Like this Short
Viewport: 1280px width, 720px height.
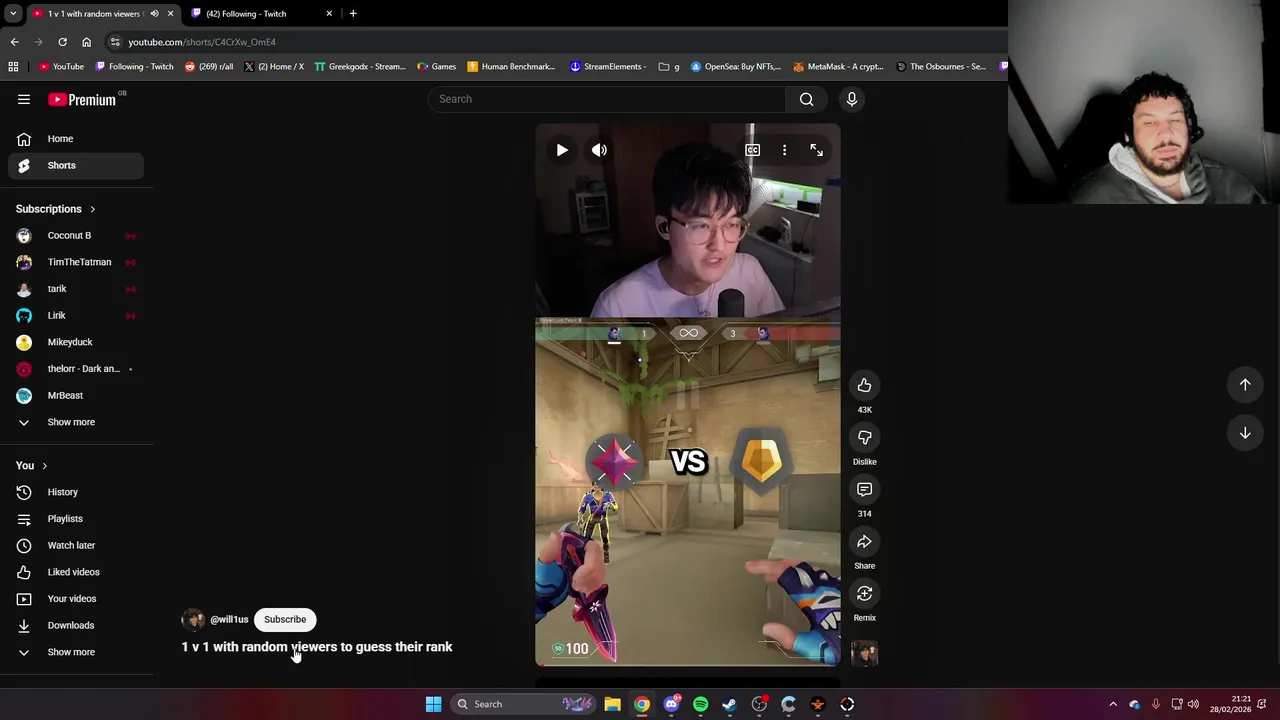tap(864, 385)
